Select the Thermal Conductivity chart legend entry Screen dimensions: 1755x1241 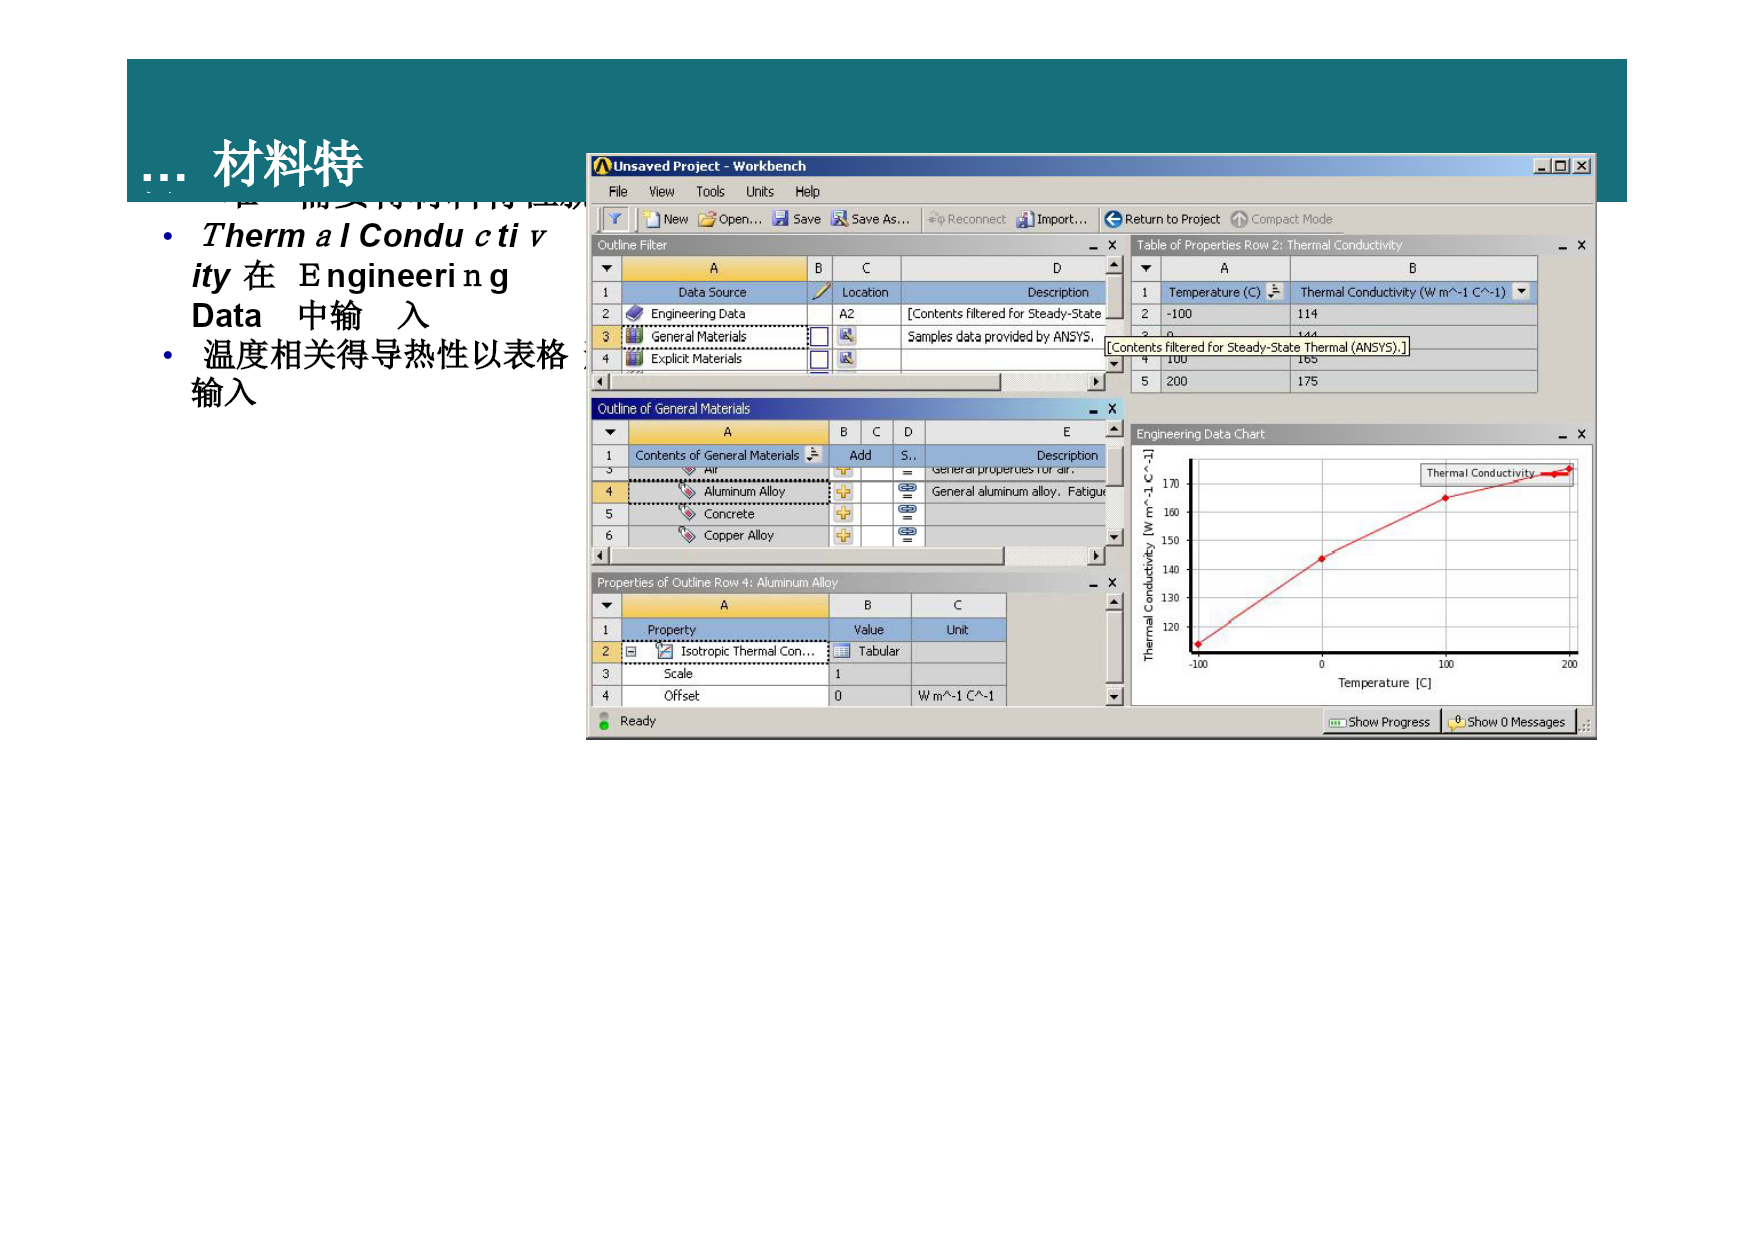1497,473
